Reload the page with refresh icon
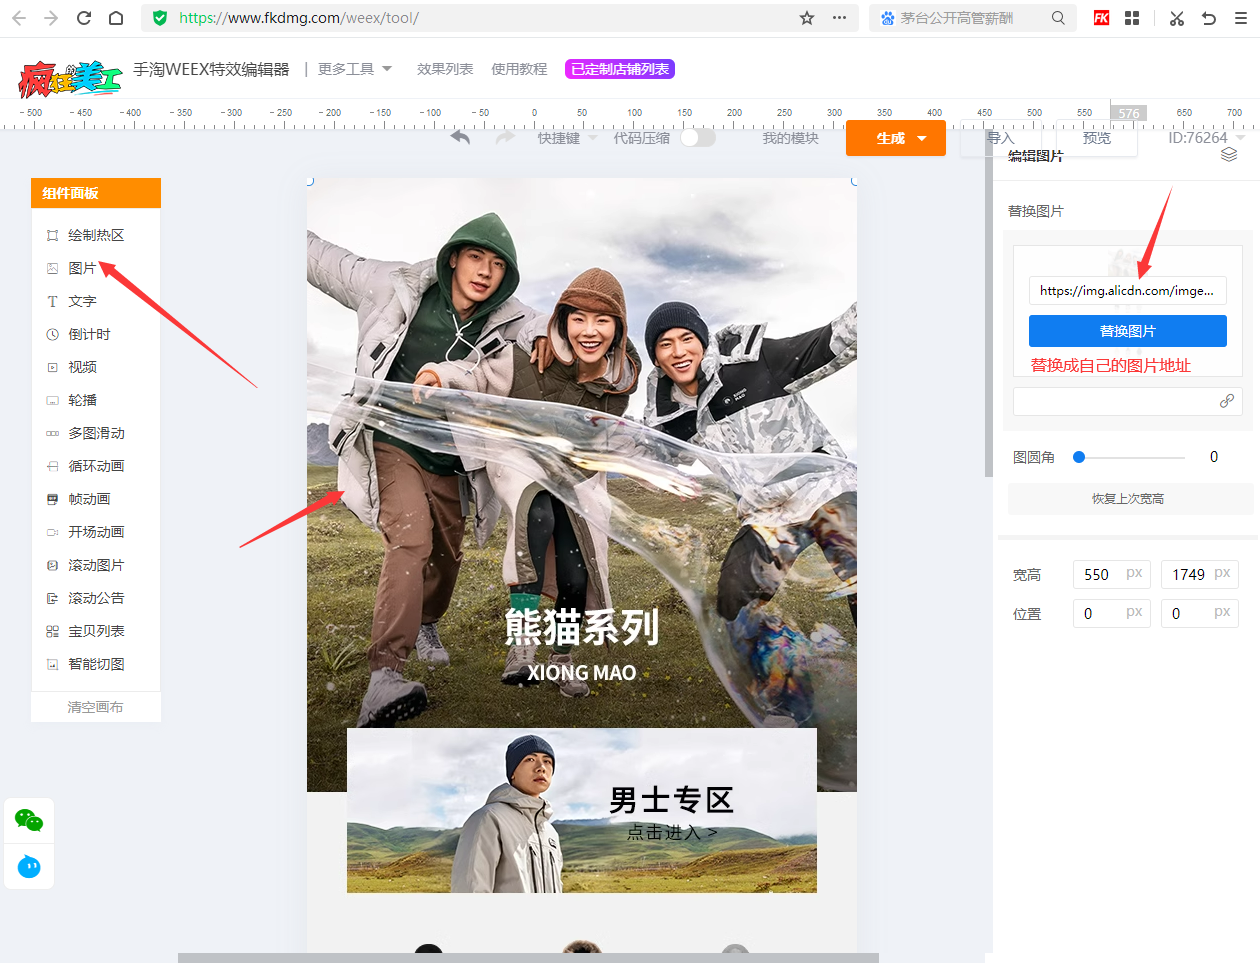 [84, 18]
